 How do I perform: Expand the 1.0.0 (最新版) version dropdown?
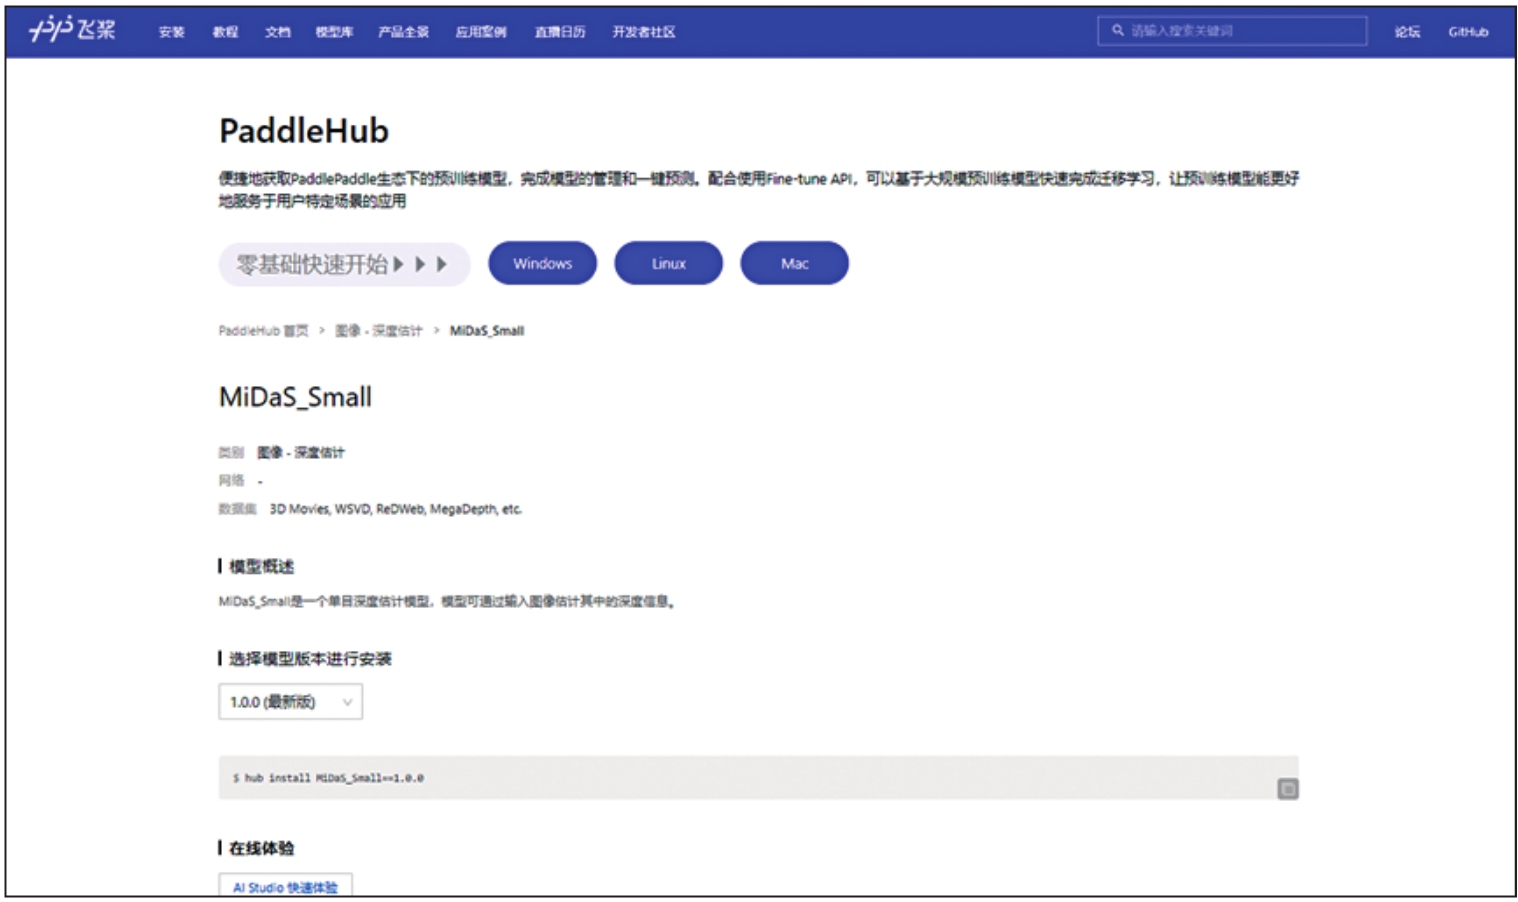tap(291, 702)
